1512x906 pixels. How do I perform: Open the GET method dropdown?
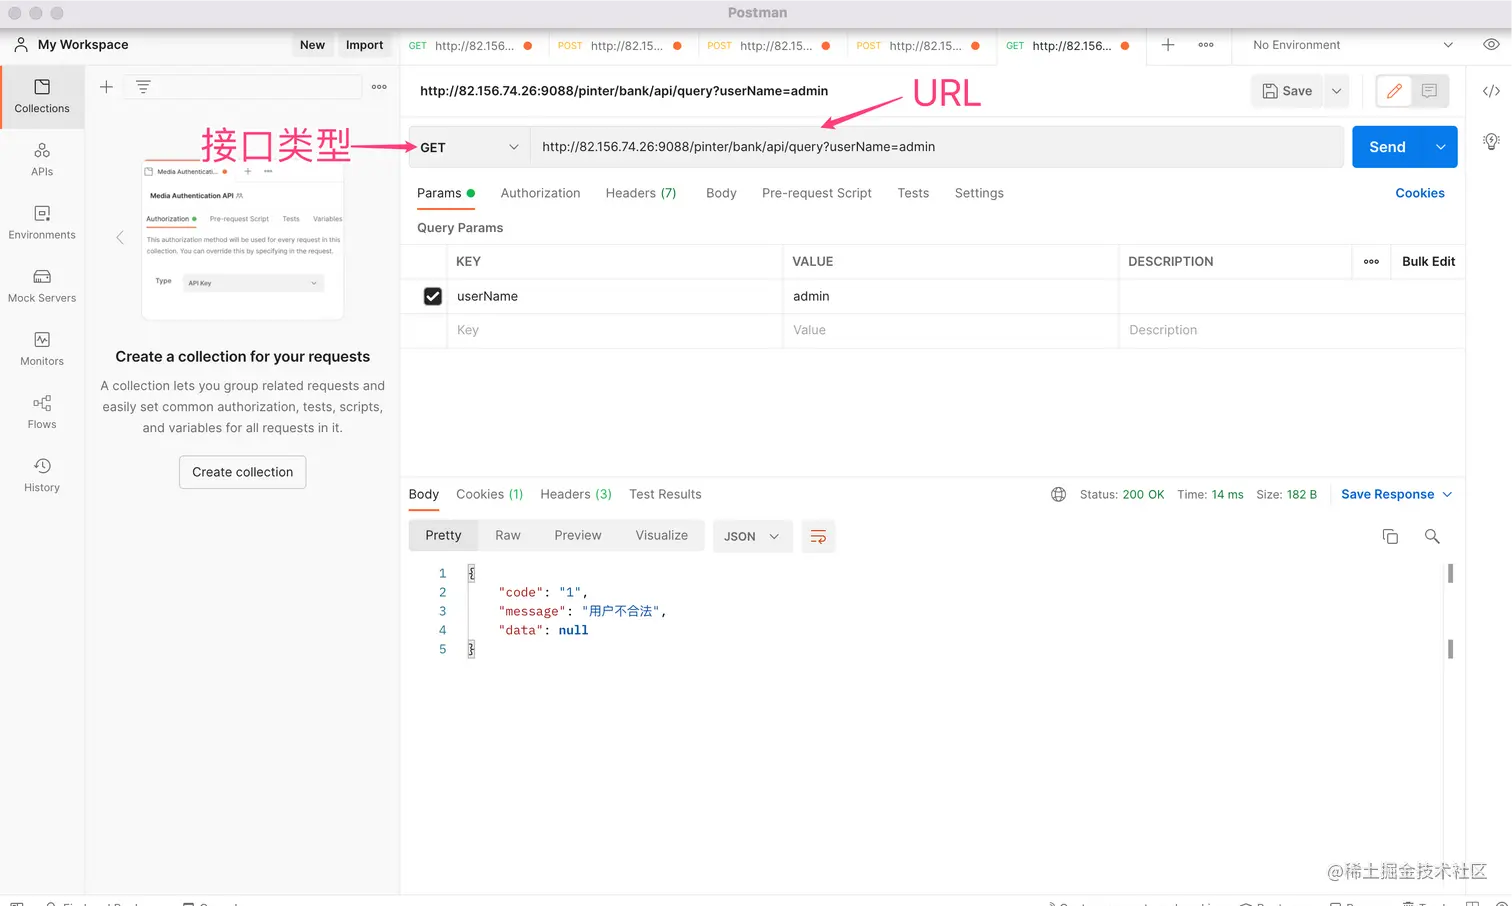tap(469, 147)
